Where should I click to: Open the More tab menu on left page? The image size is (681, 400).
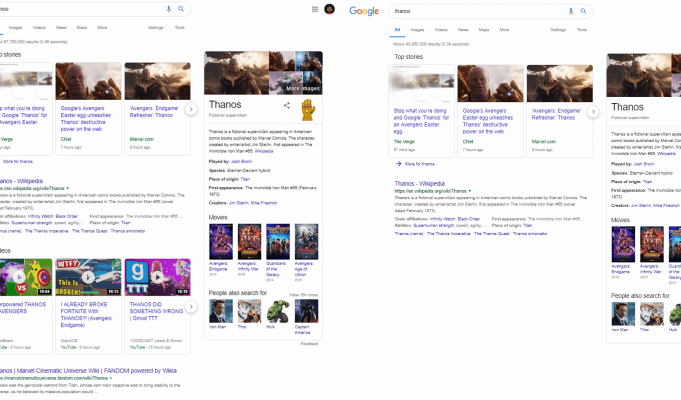[x=102, y=27]
